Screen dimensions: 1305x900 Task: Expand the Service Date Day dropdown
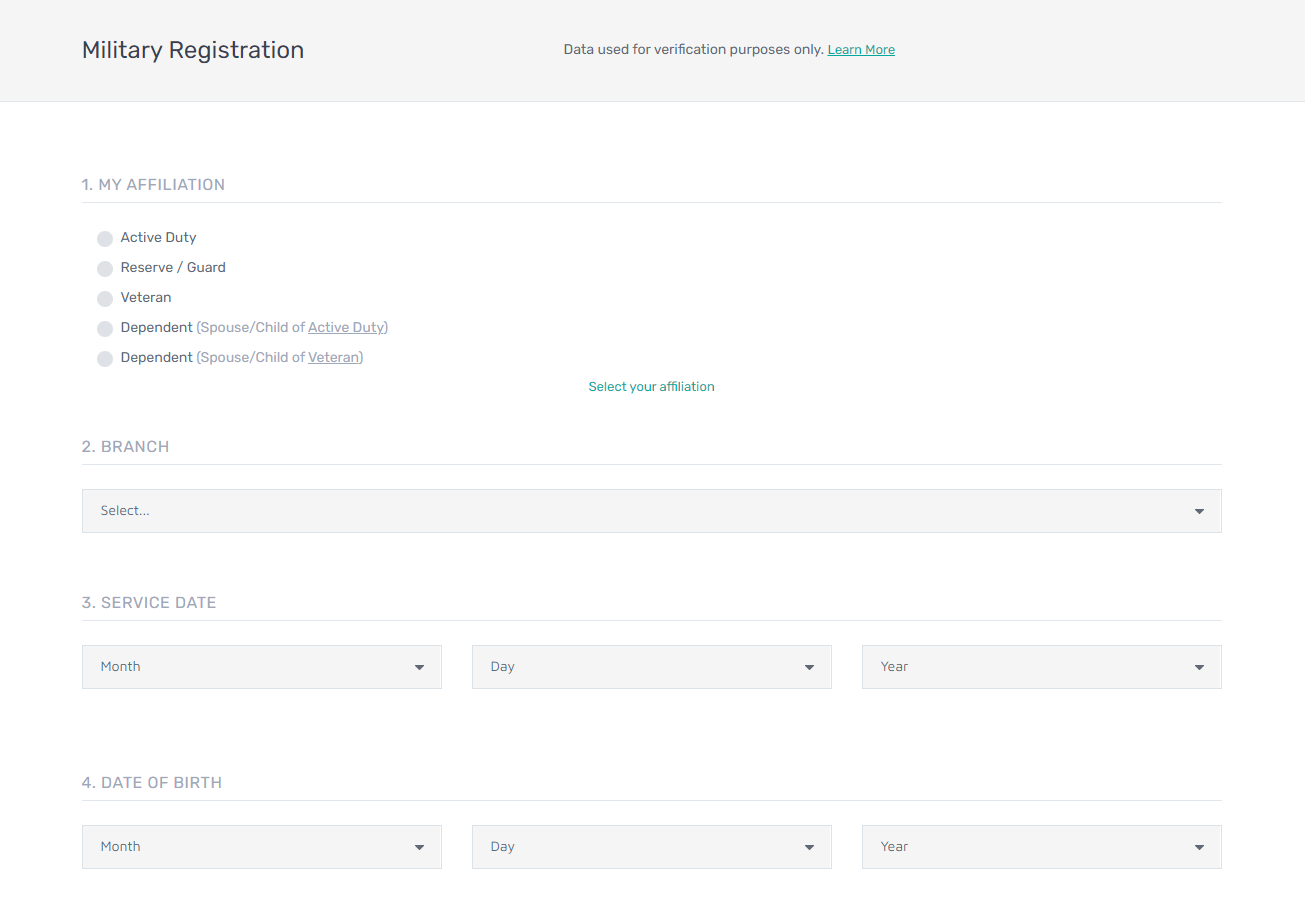651,667
